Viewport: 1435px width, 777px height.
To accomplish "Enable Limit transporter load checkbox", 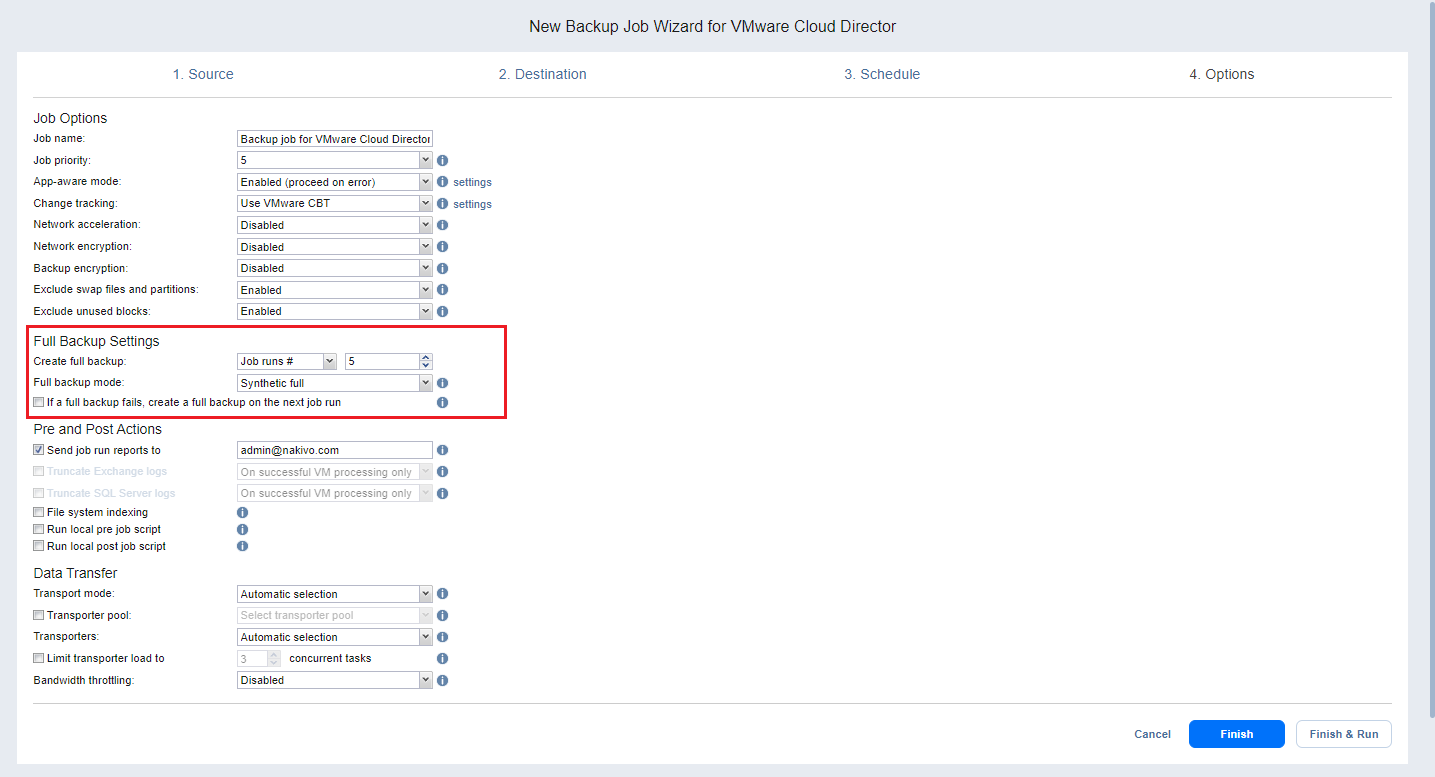I will click(x=39, y=658).
